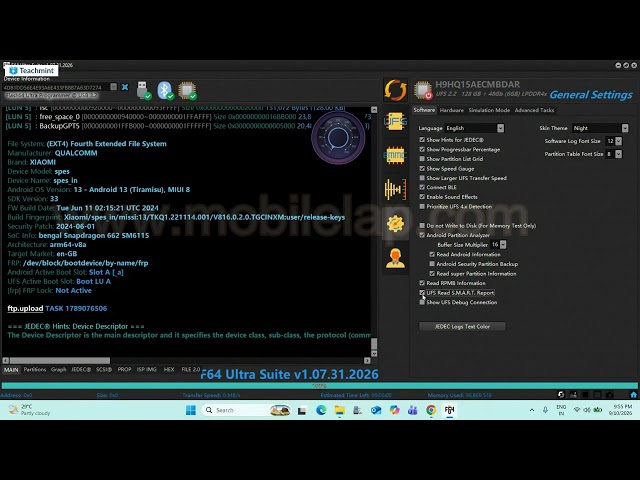Click the F64 app icon in taskbar
Image resolution: width=640 pixels, height=480 pixels.
coord(449,410)
